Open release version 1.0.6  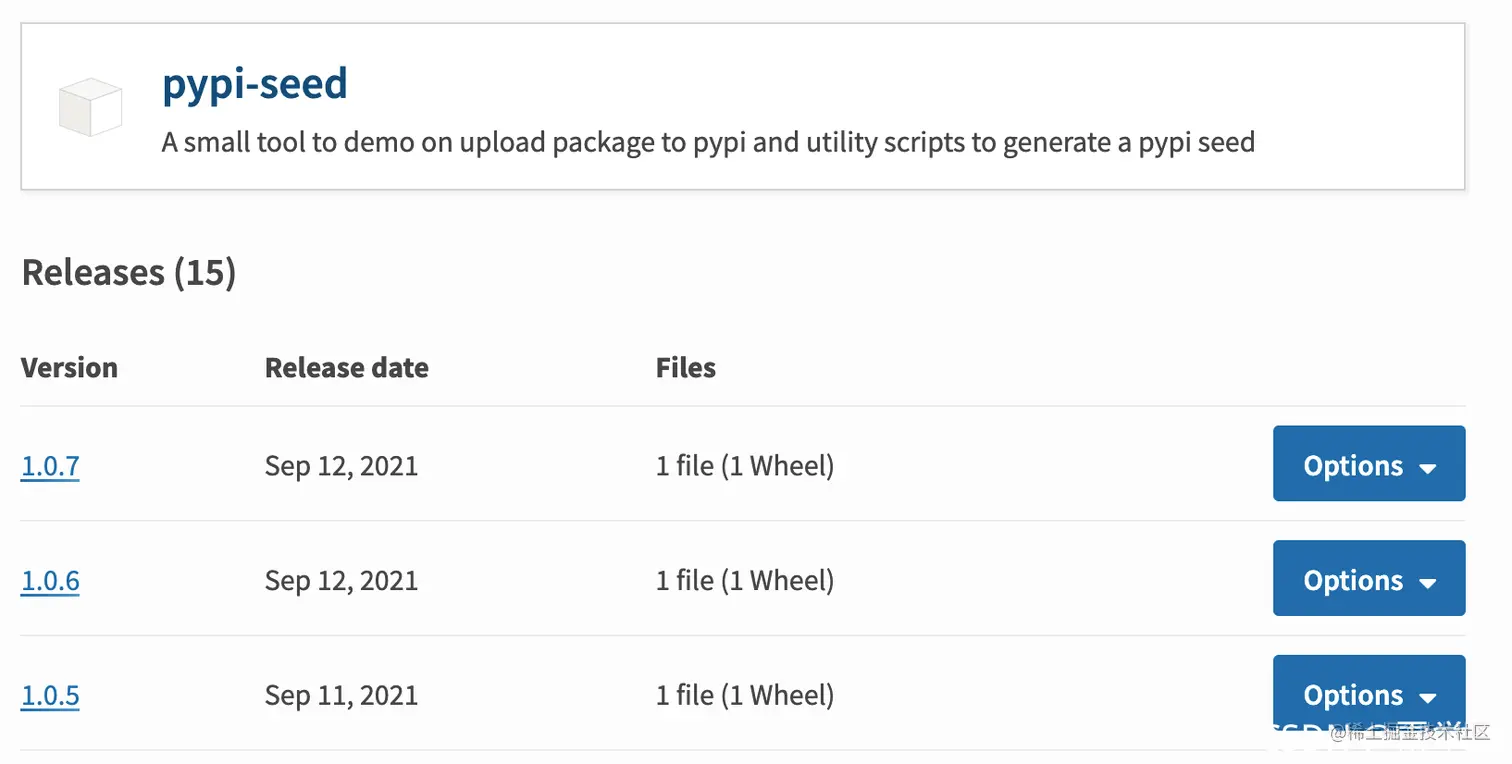pos(50,581)
